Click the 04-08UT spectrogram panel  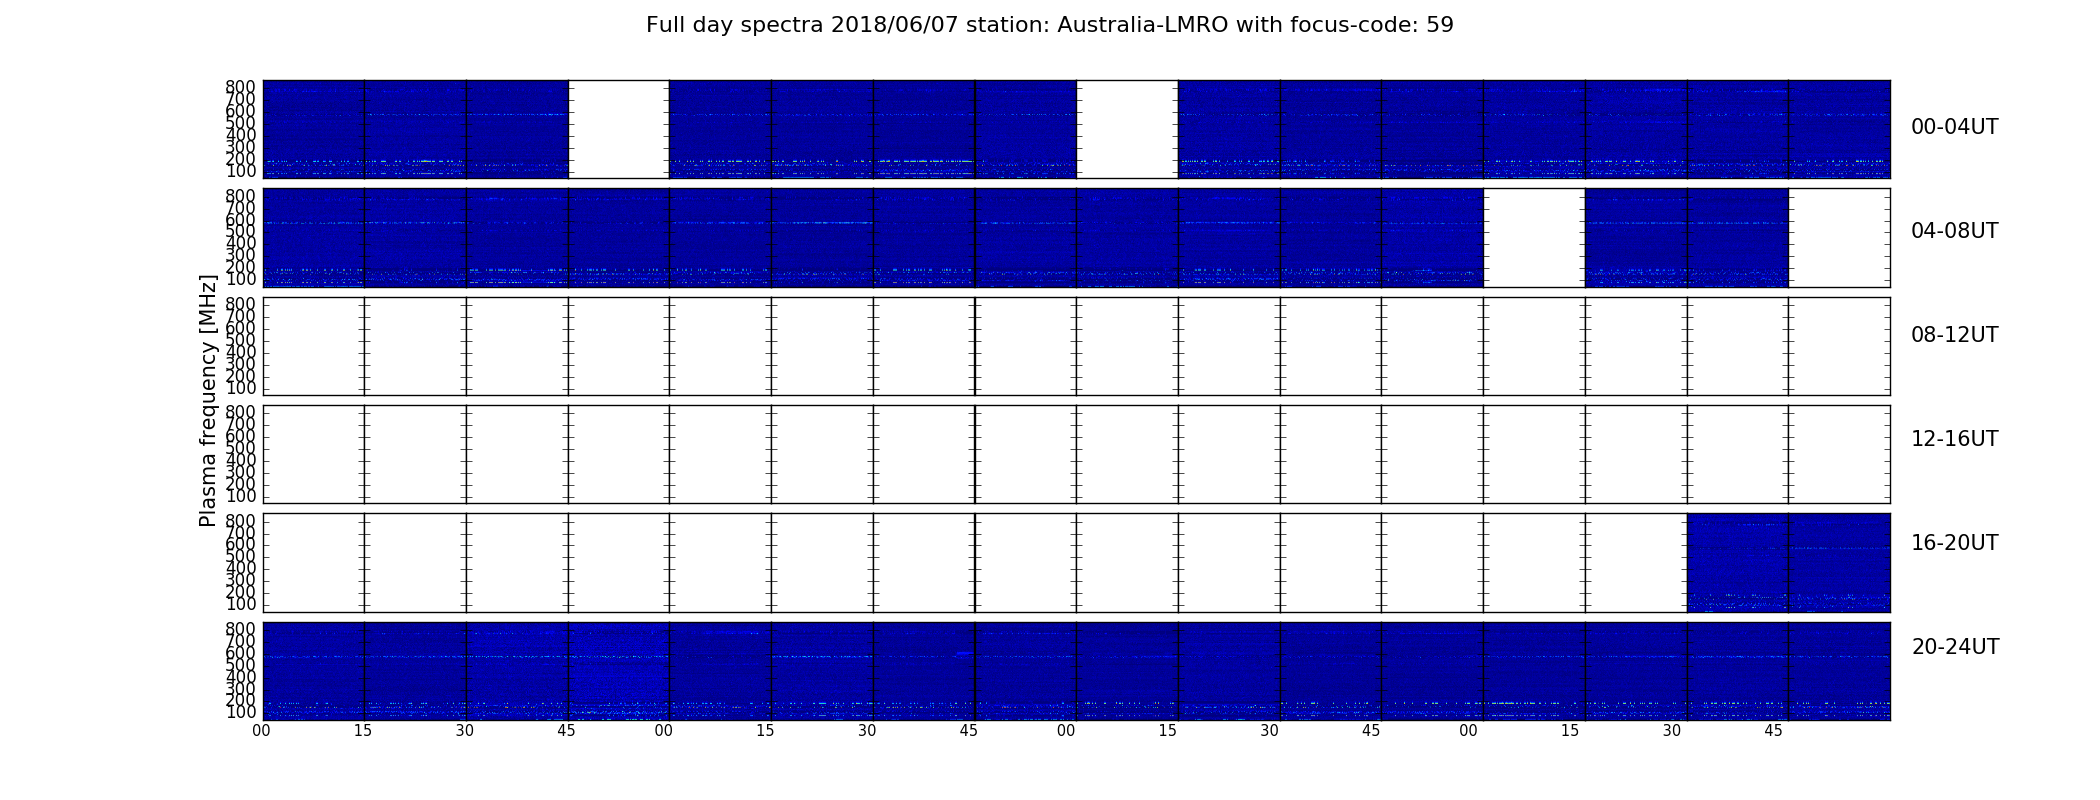tap(1076, 237)
